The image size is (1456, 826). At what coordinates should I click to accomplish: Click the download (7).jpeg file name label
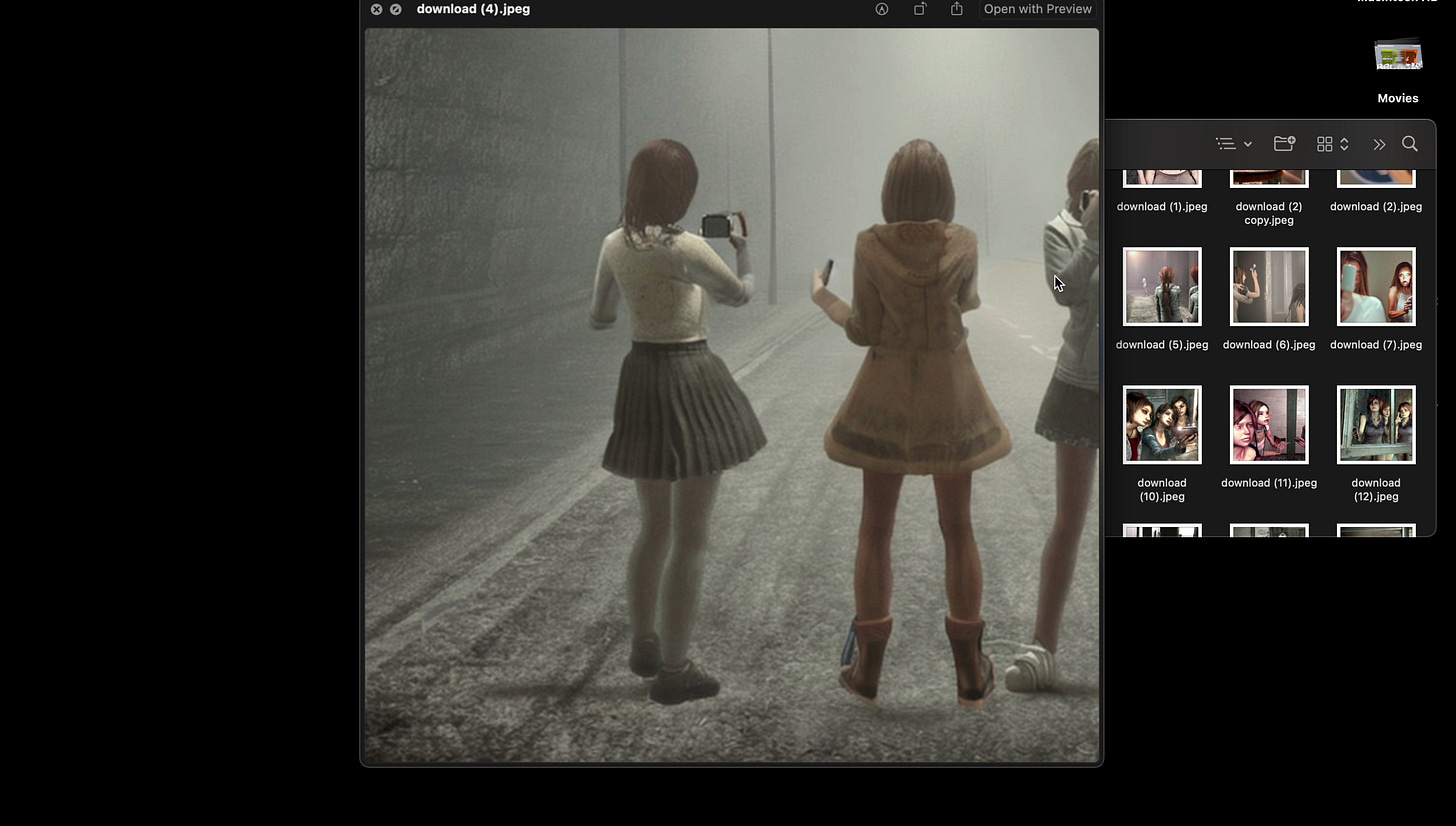(1376, 344)
